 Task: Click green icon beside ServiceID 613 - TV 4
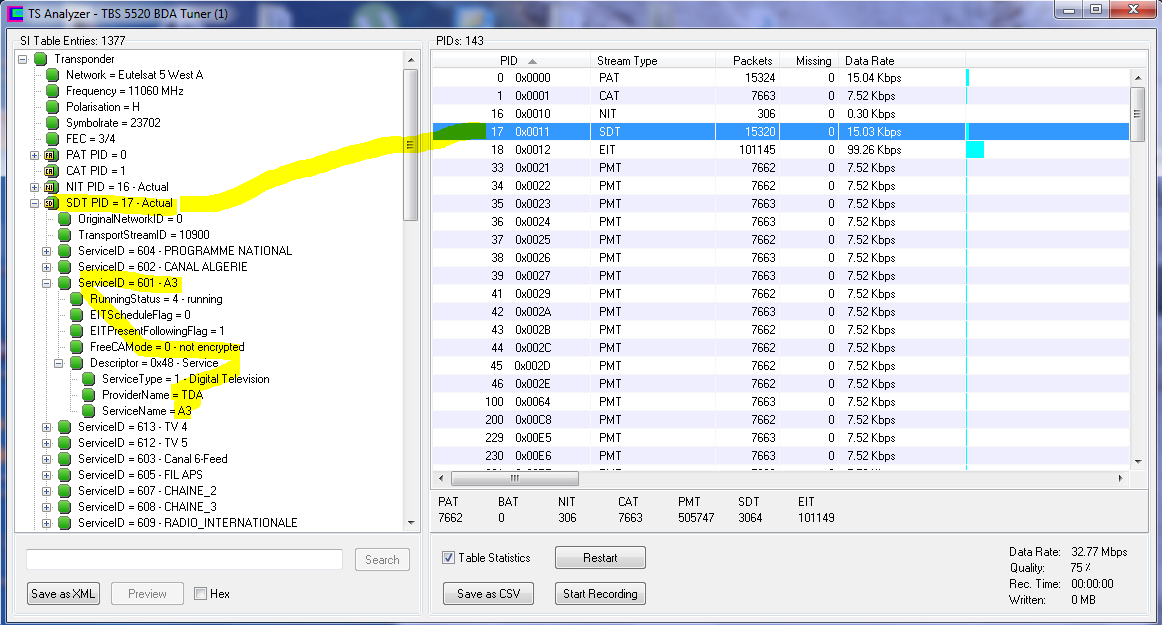point(64,427)
